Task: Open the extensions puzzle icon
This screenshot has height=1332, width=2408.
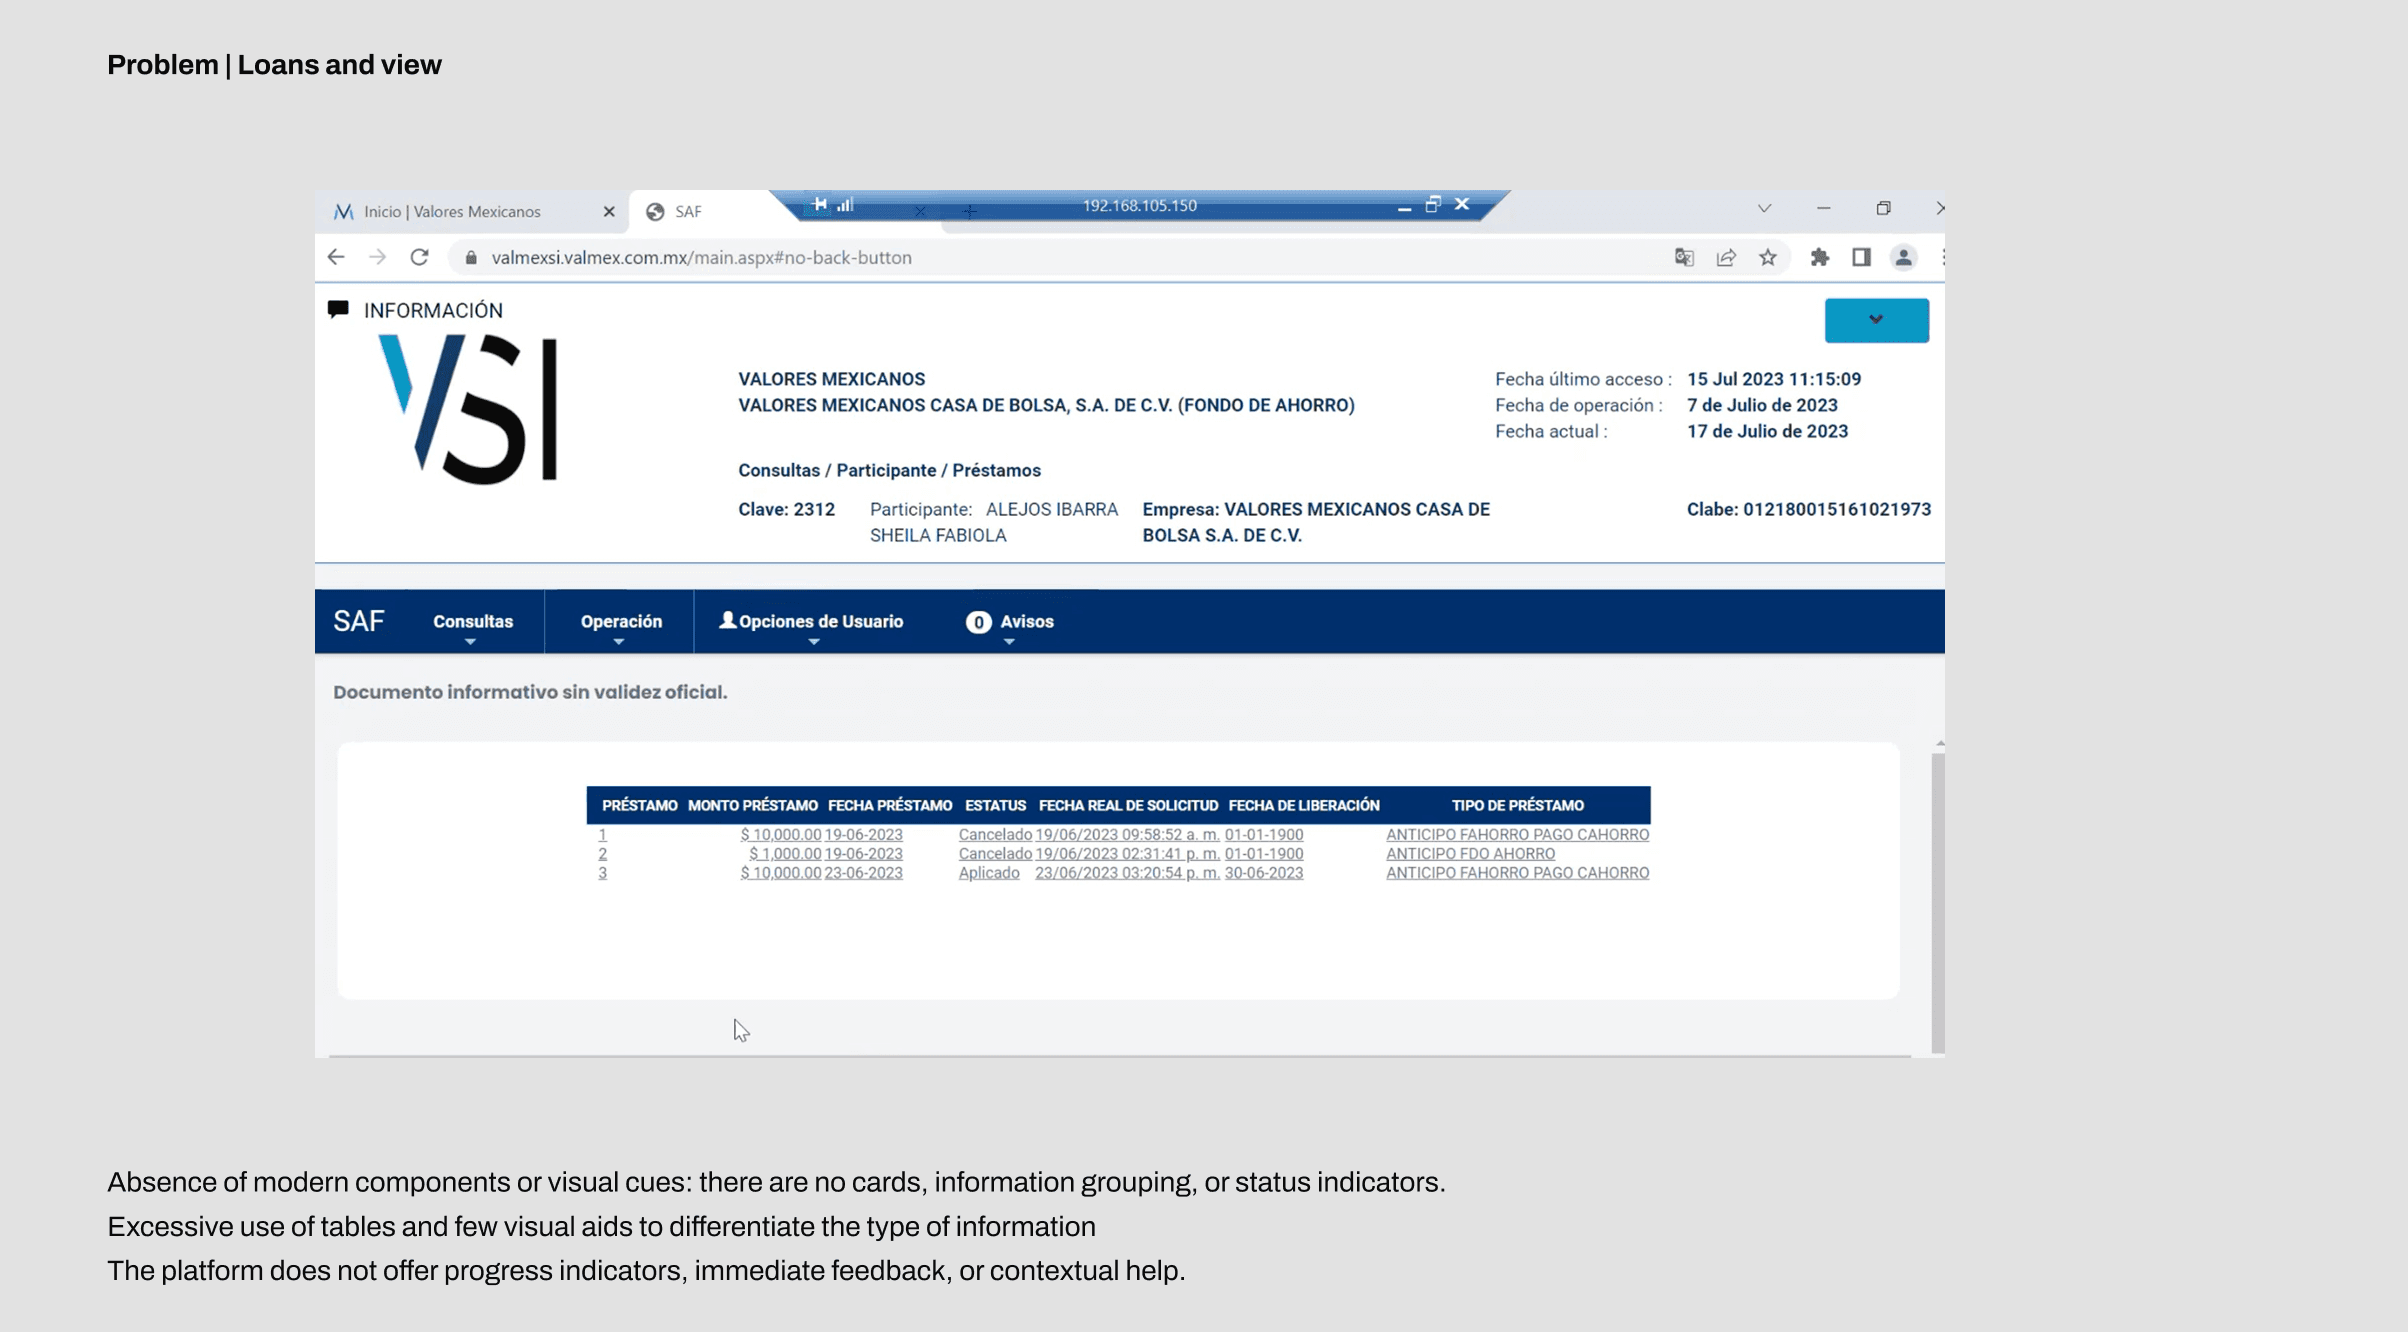Action: 1820,257
